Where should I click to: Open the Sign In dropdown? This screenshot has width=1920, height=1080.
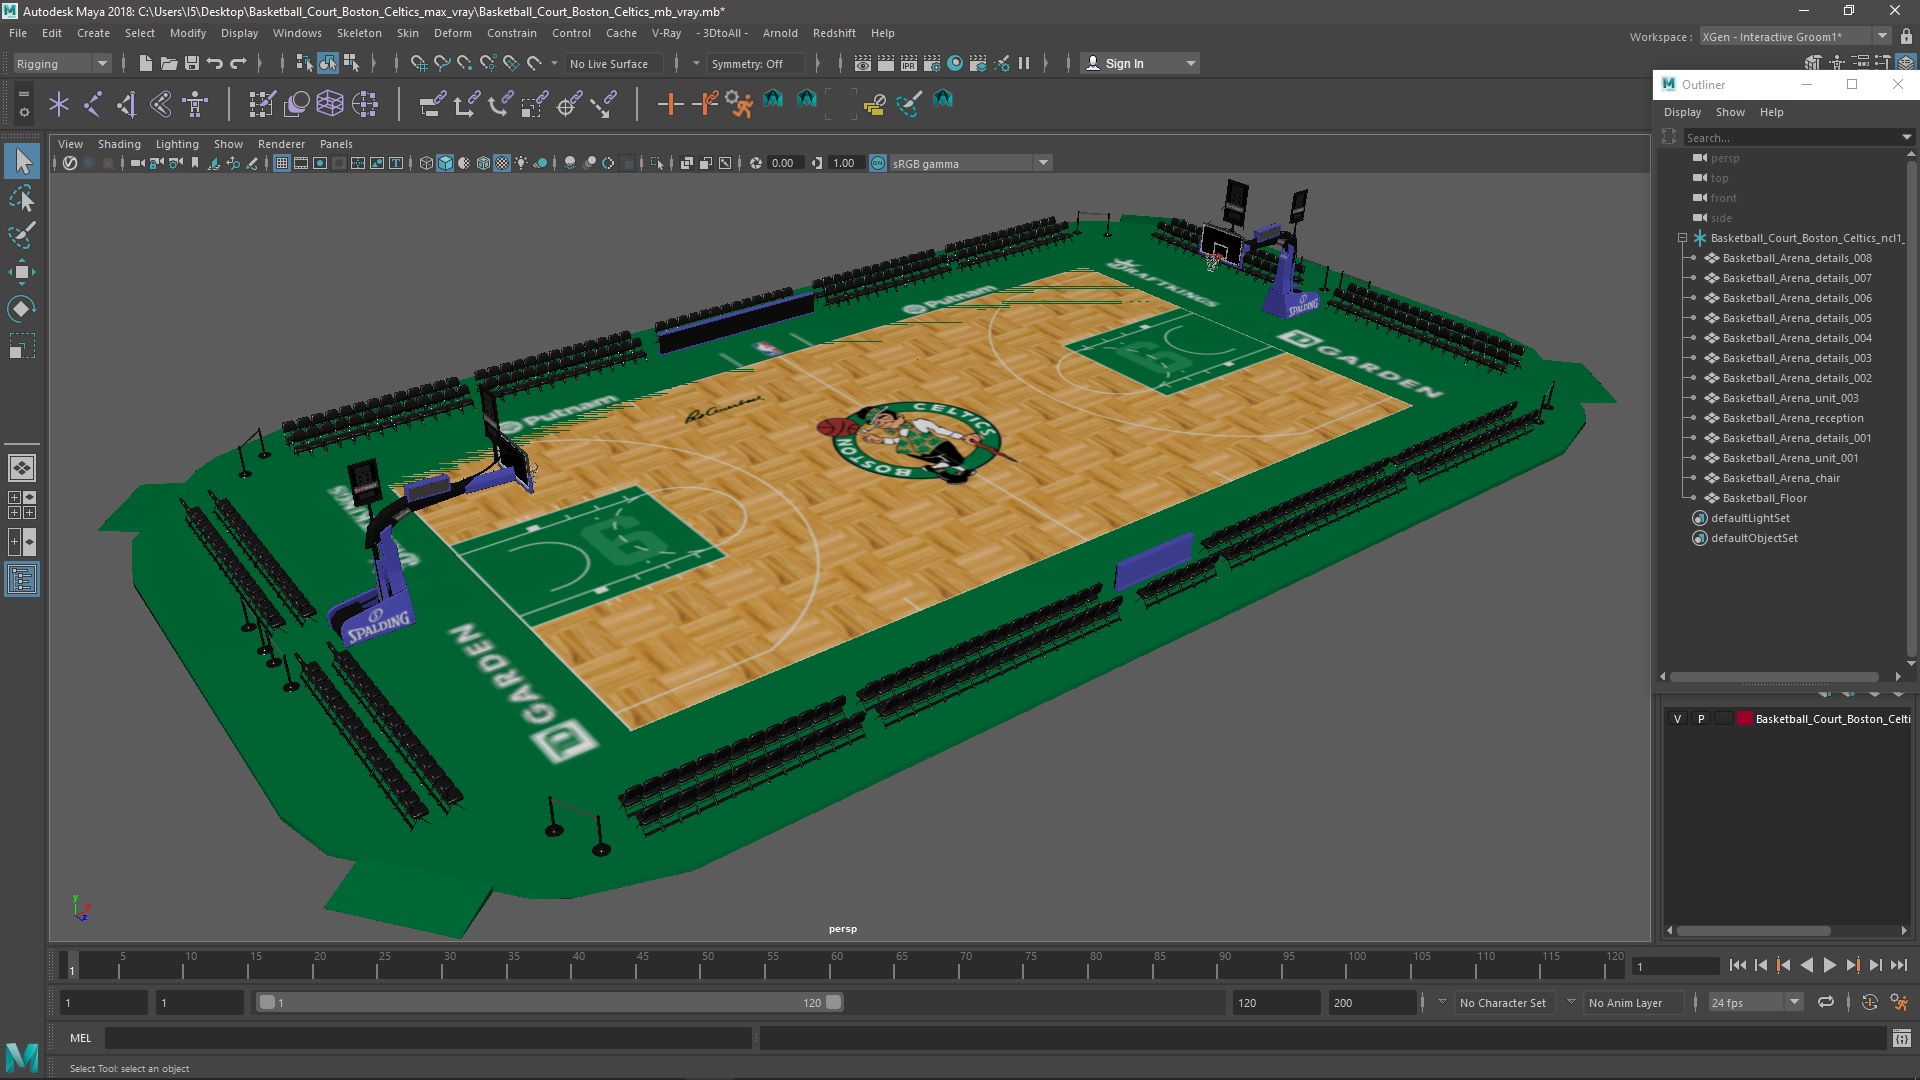click(x=1190, y=63)
